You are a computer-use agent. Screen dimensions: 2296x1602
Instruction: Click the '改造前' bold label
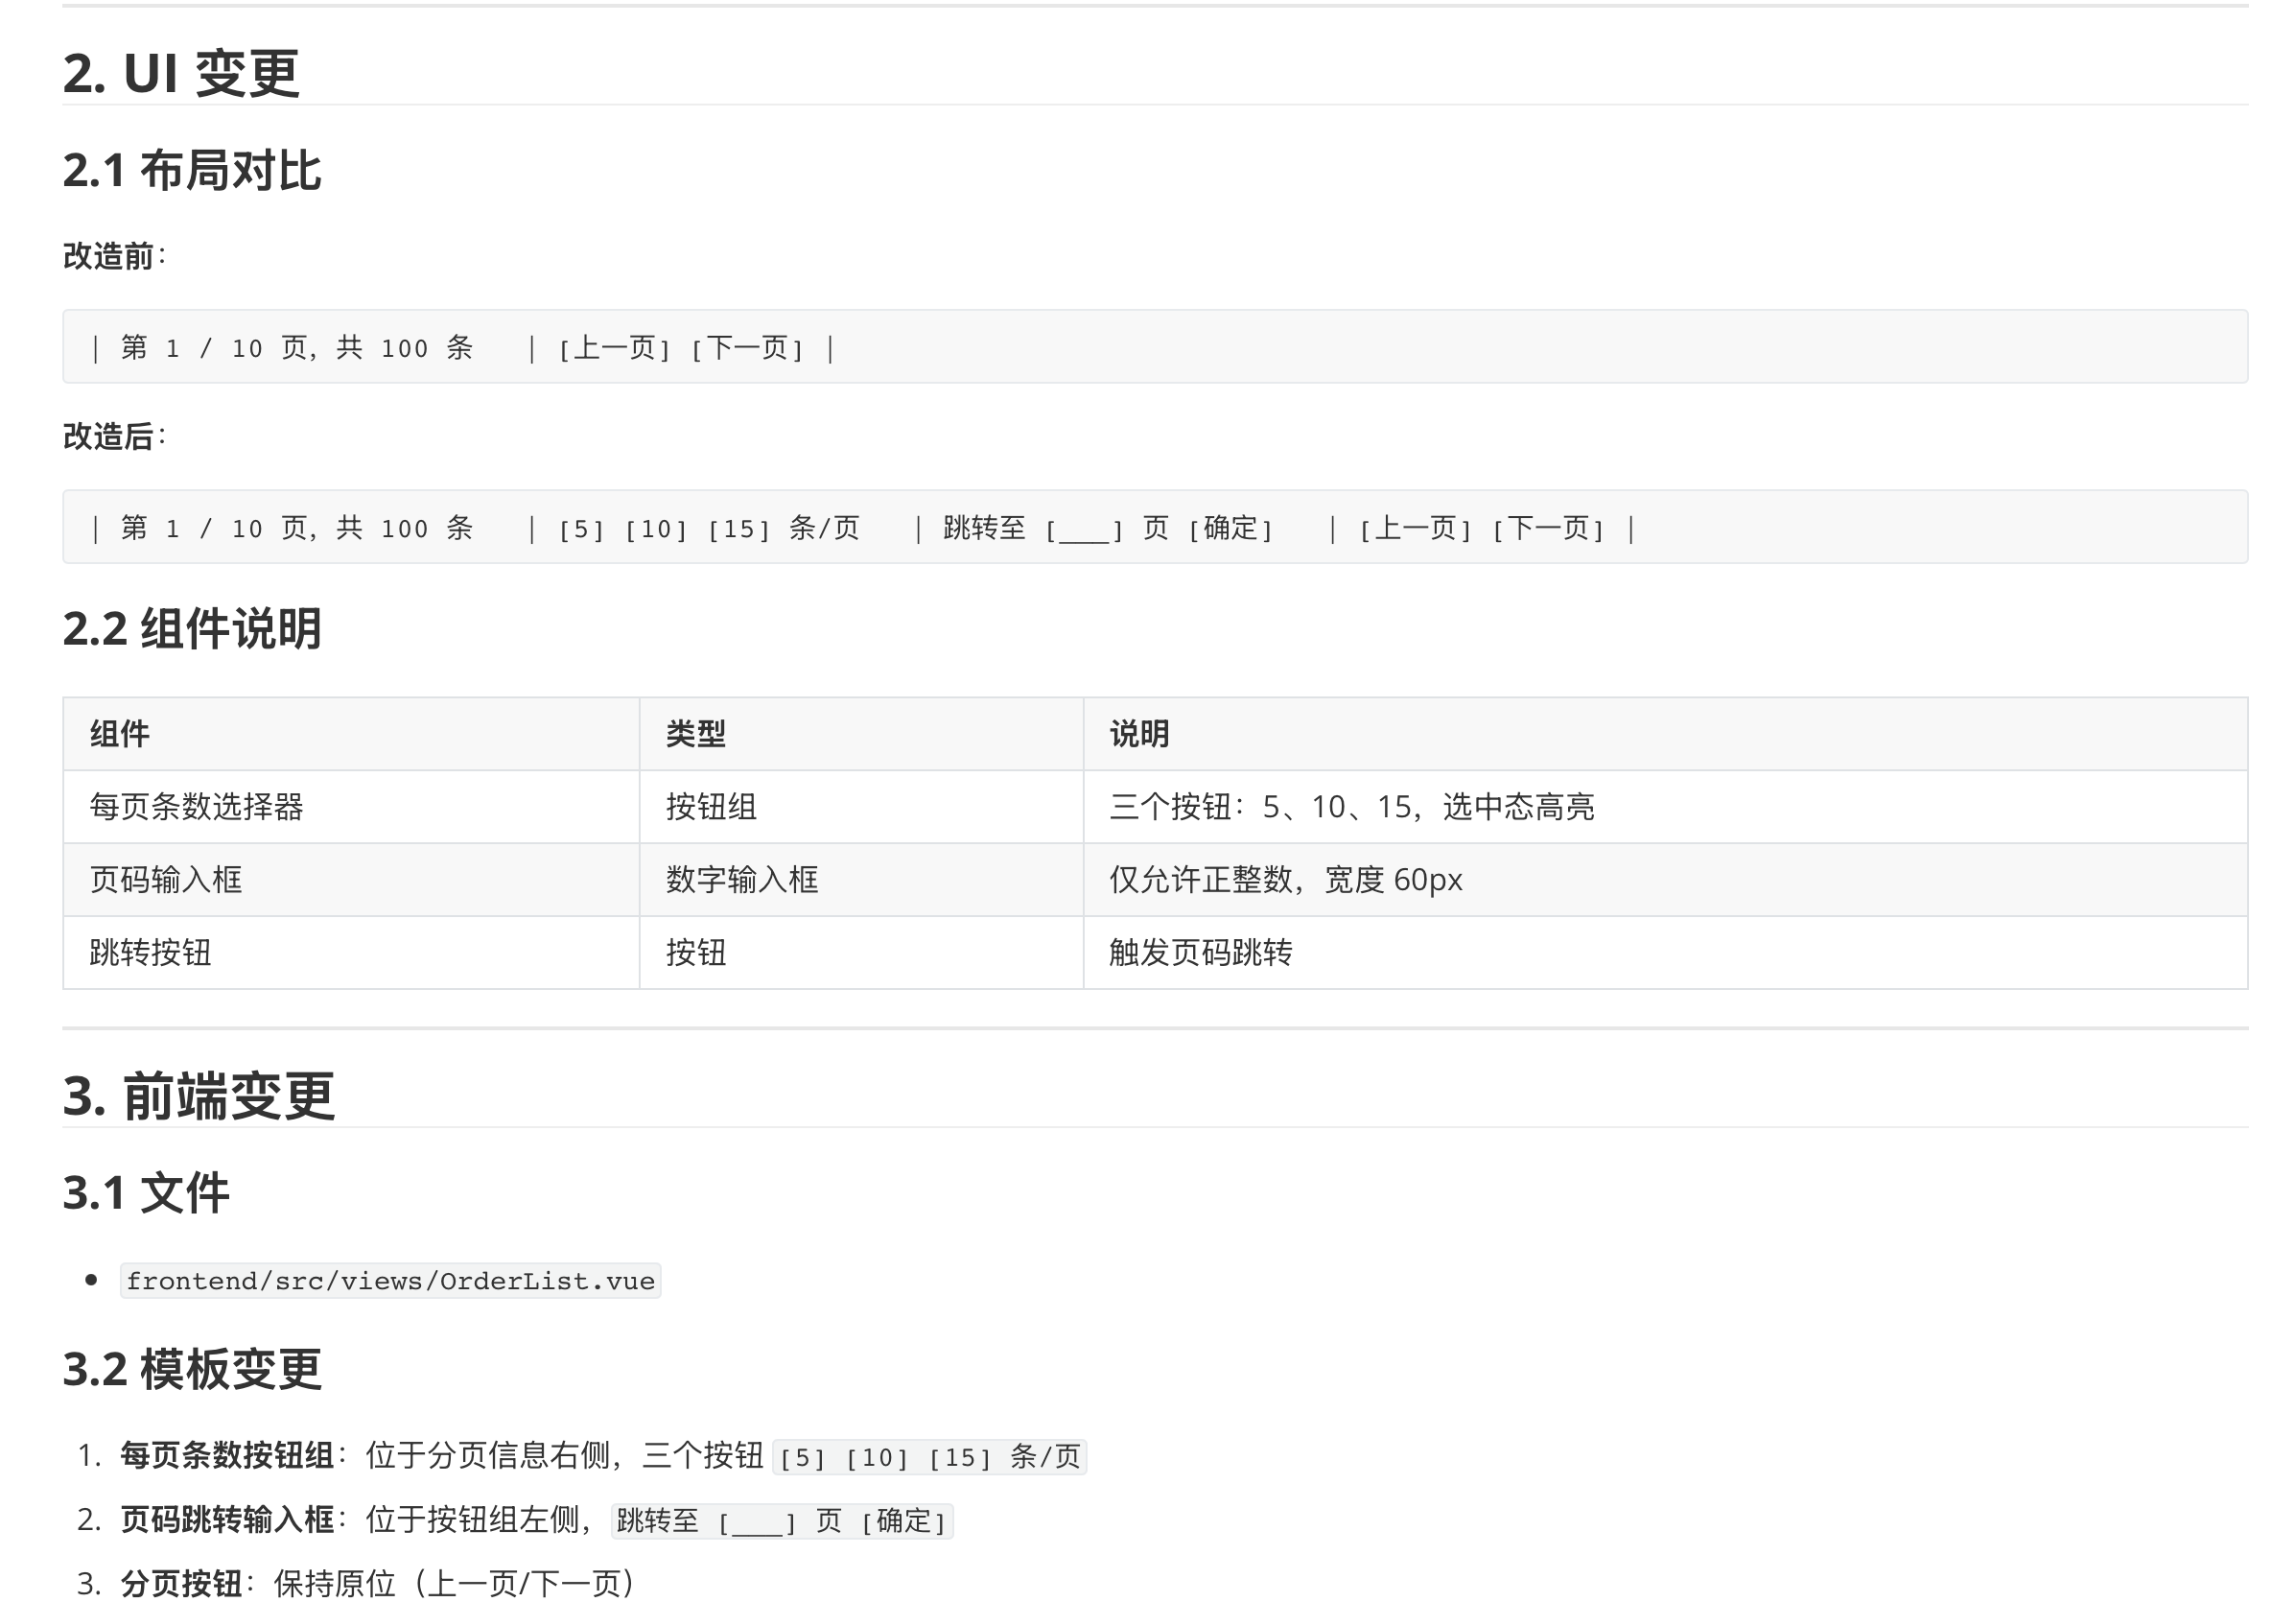pos(108,256)
